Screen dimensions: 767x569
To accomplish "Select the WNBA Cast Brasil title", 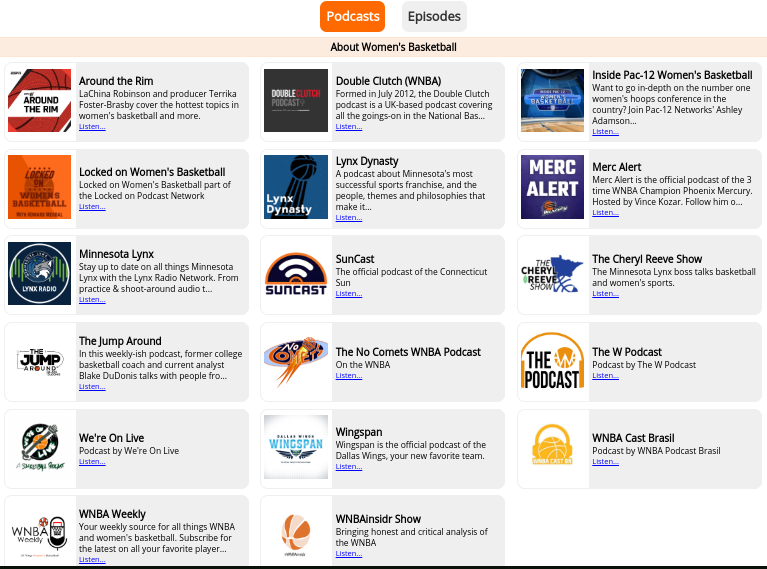I will coord(633,438).
